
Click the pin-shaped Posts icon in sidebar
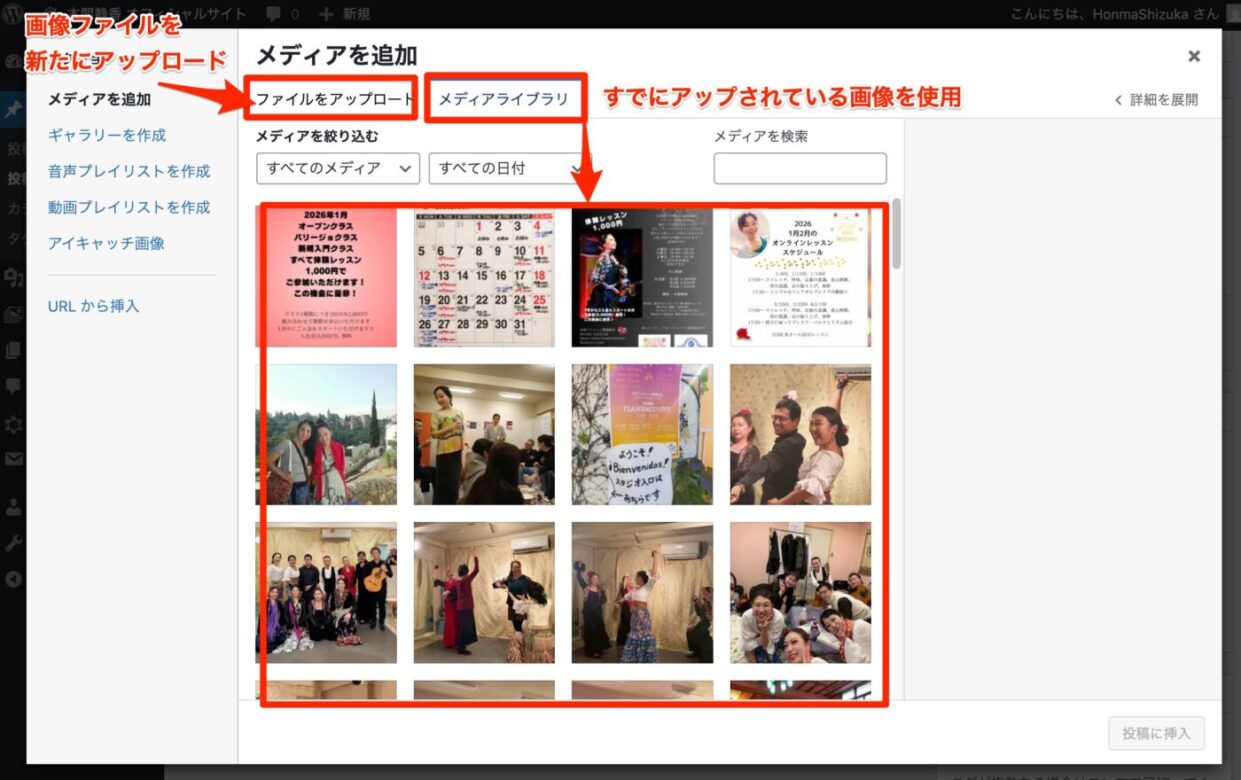pos(13,110)
